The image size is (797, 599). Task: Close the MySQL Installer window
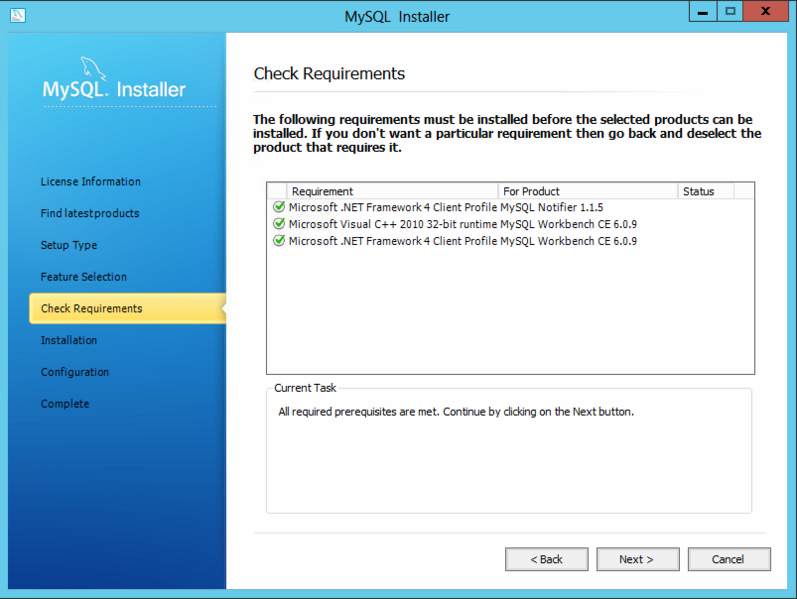point(765,11)
